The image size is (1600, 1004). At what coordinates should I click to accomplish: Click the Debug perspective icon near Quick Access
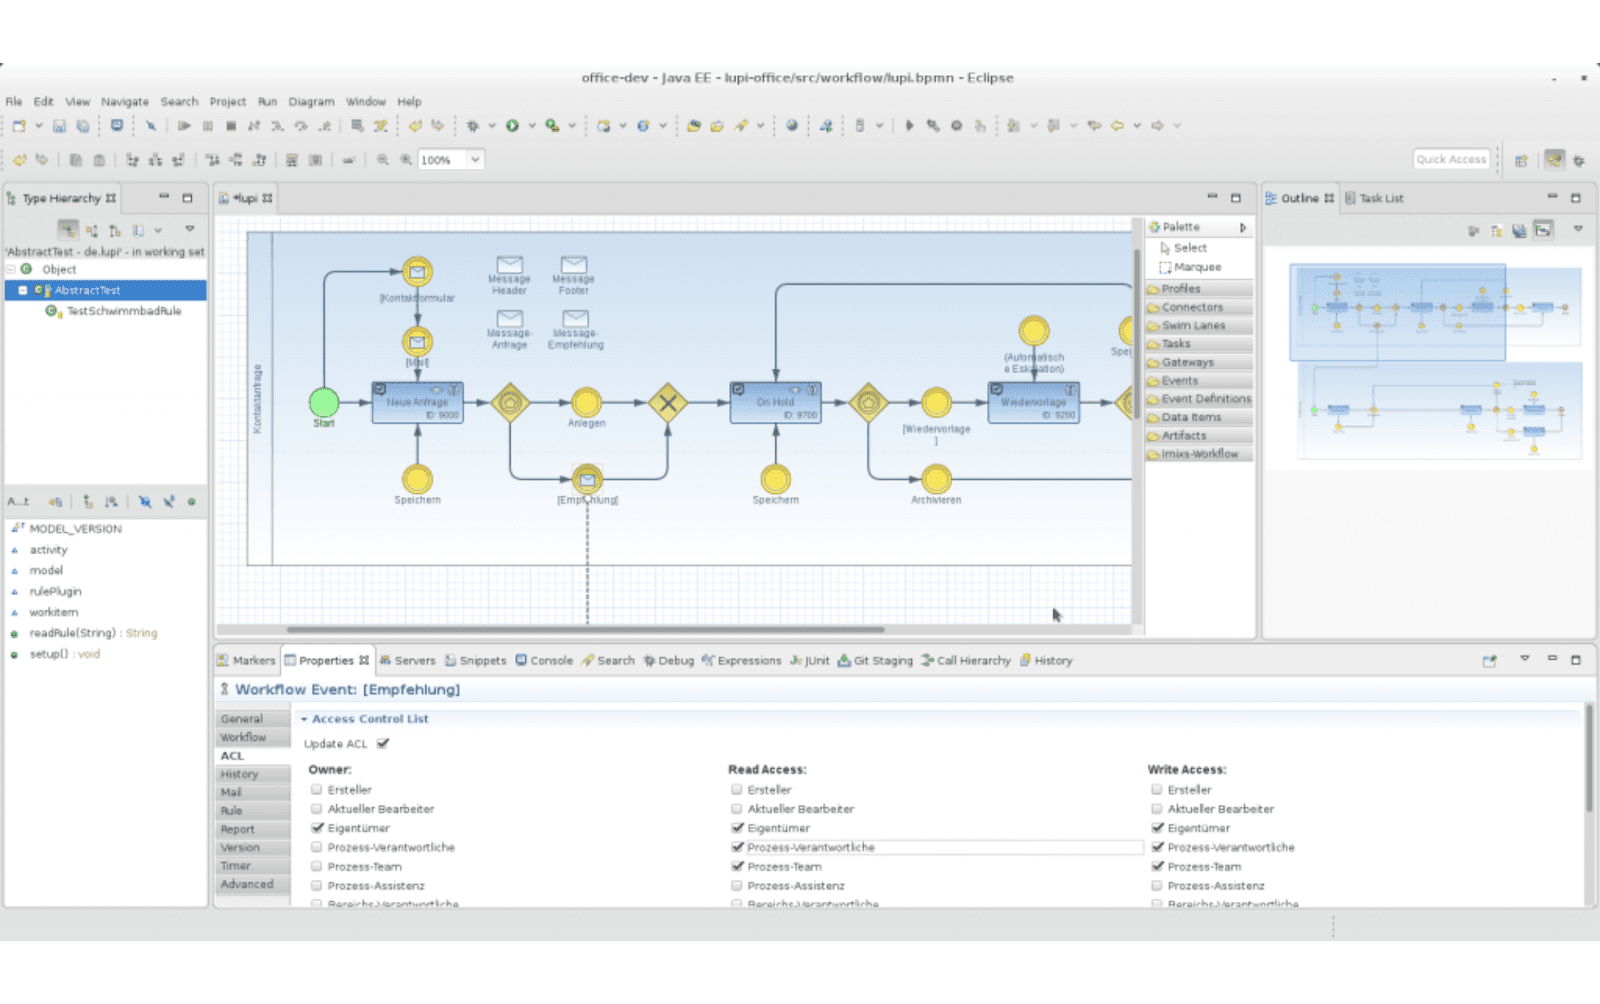point(1579,160)
